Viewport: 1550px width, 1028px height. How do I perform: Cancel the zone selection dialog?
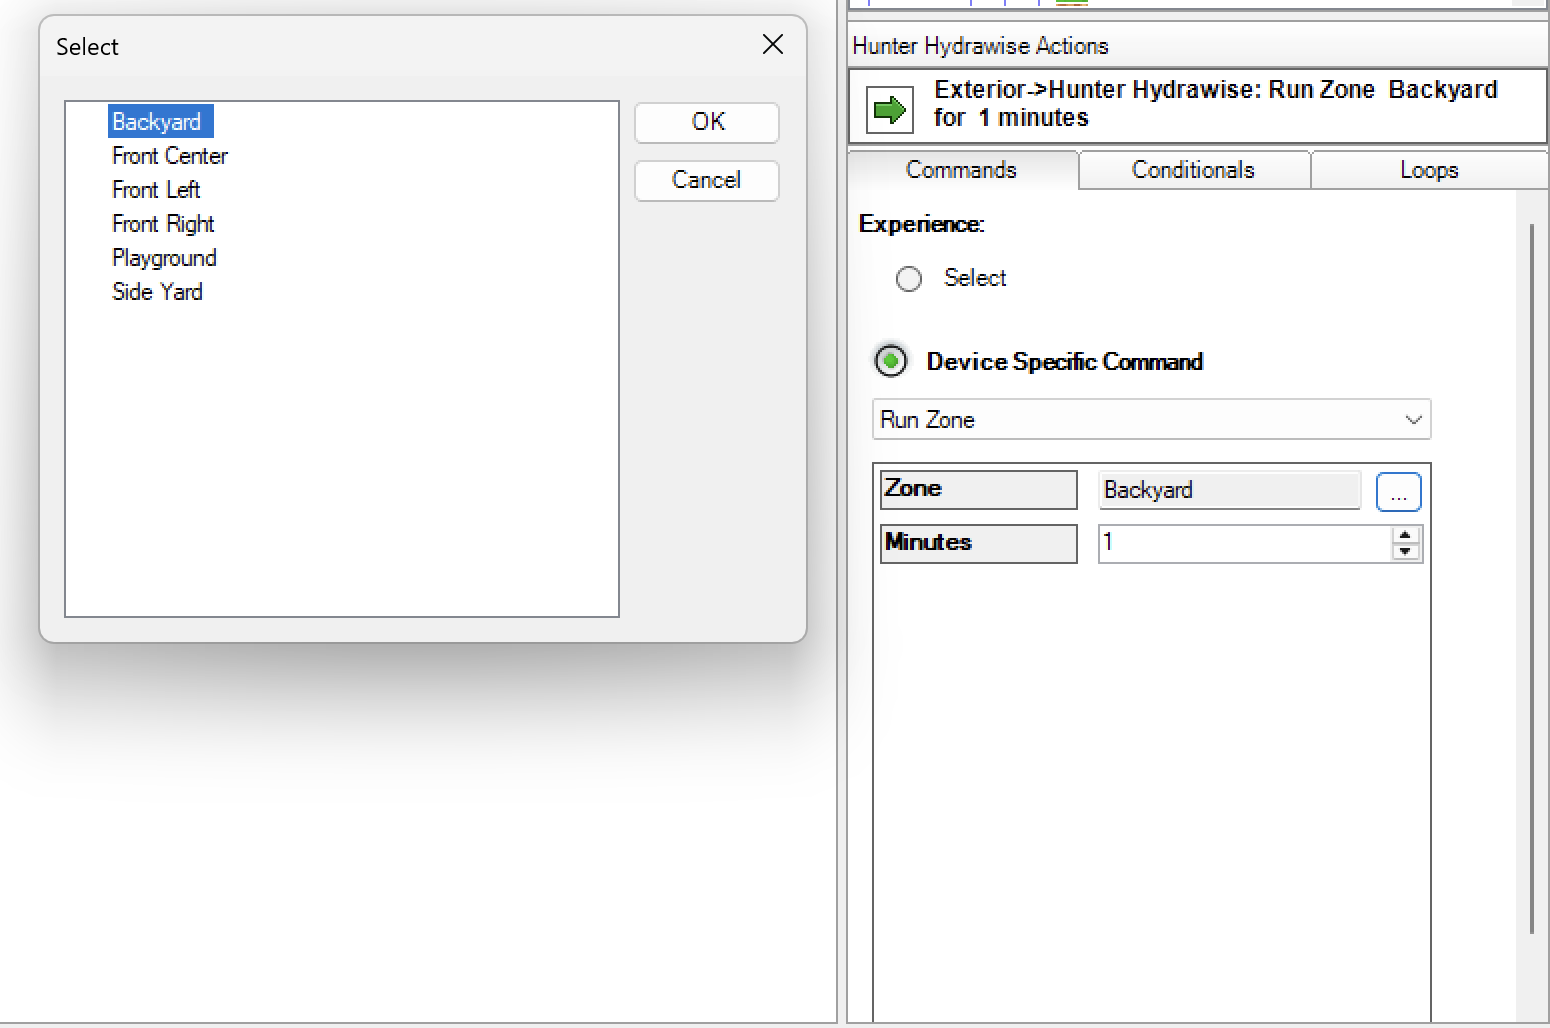click(706, 180)
